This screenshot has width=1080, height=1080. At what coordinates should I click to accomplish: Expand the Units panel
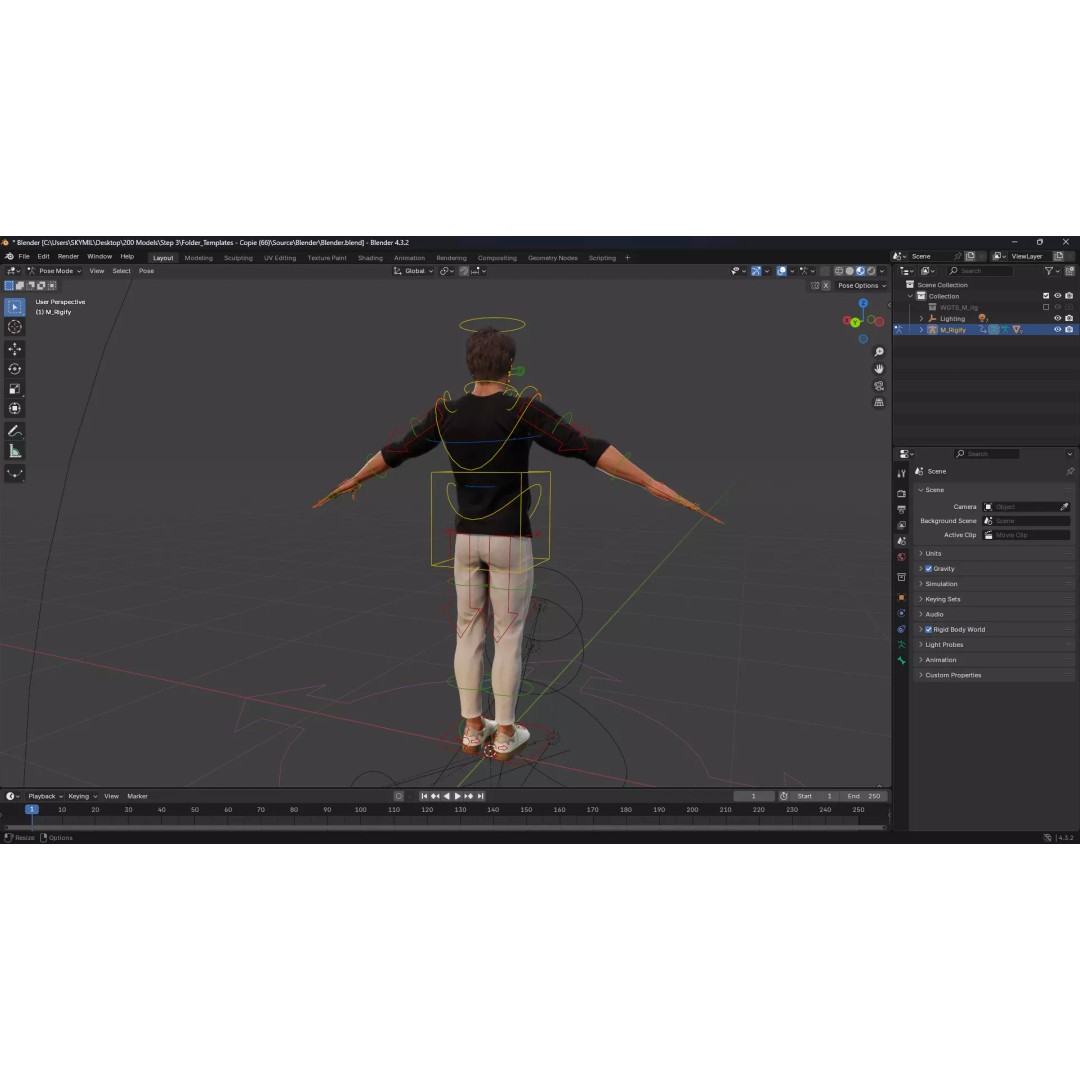click(995, 554)
